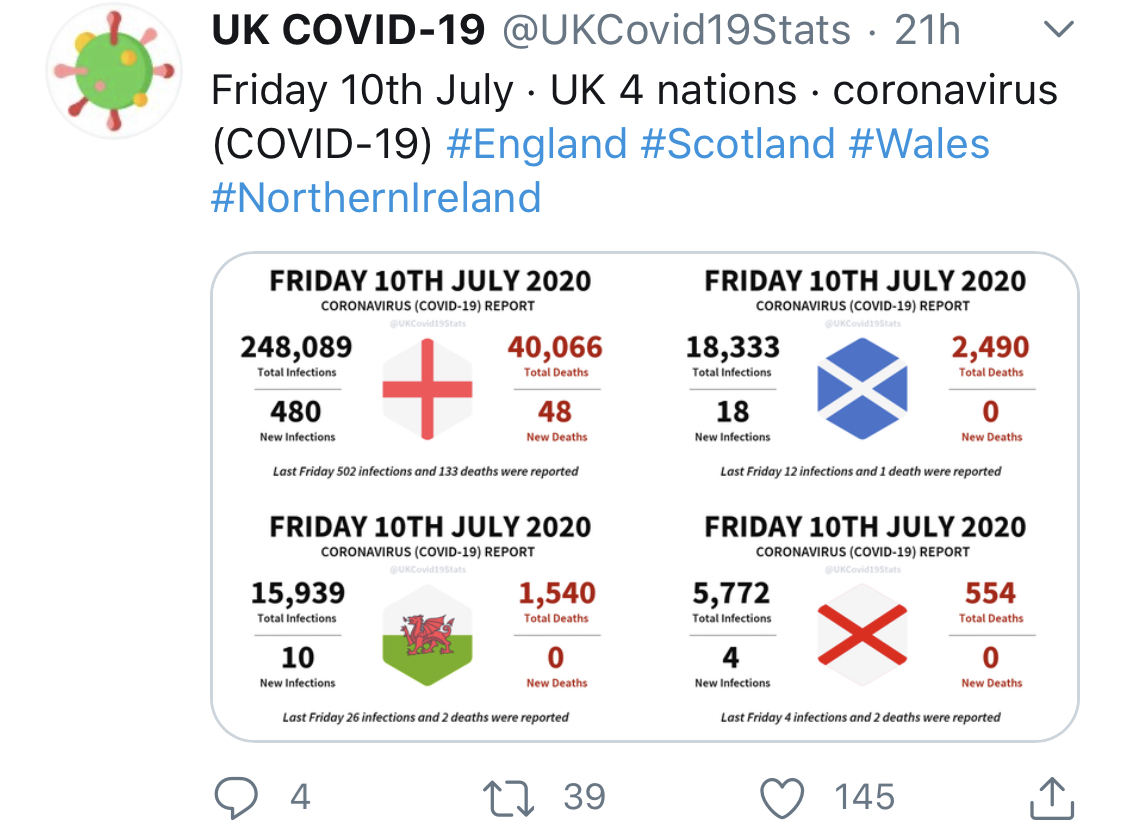Open the Scotland report image panel
Viewport: 1125px width, 837px height.
[862, 374]
